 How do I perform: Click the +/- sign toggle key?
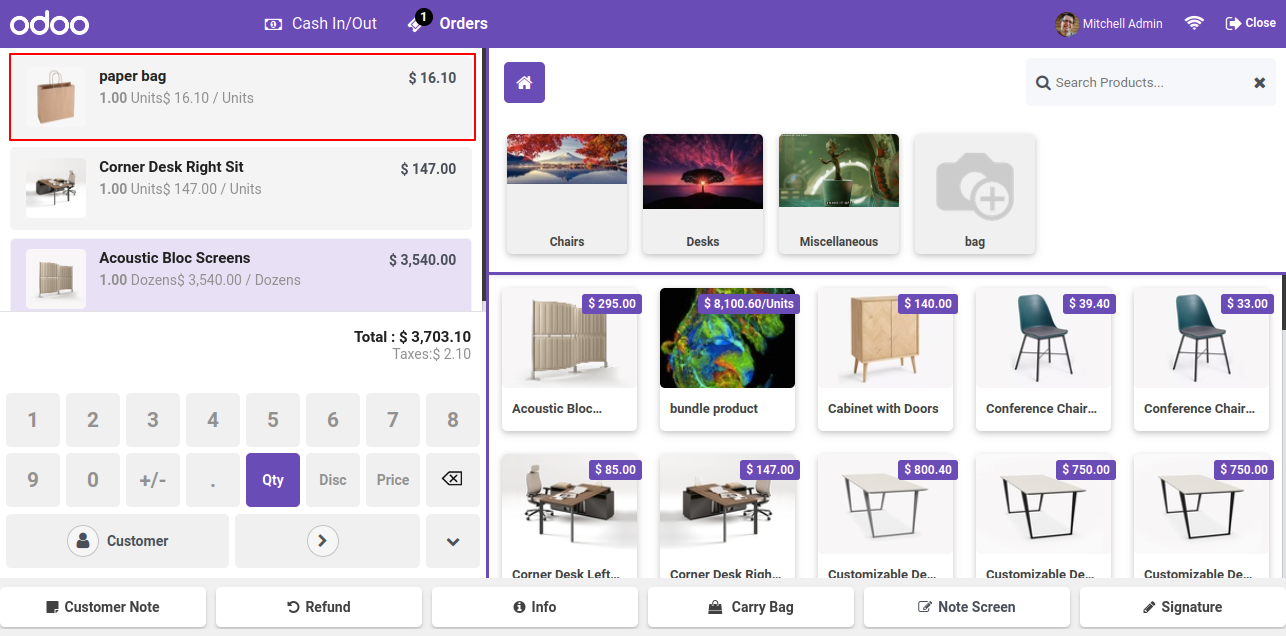(x=153, y=480)
